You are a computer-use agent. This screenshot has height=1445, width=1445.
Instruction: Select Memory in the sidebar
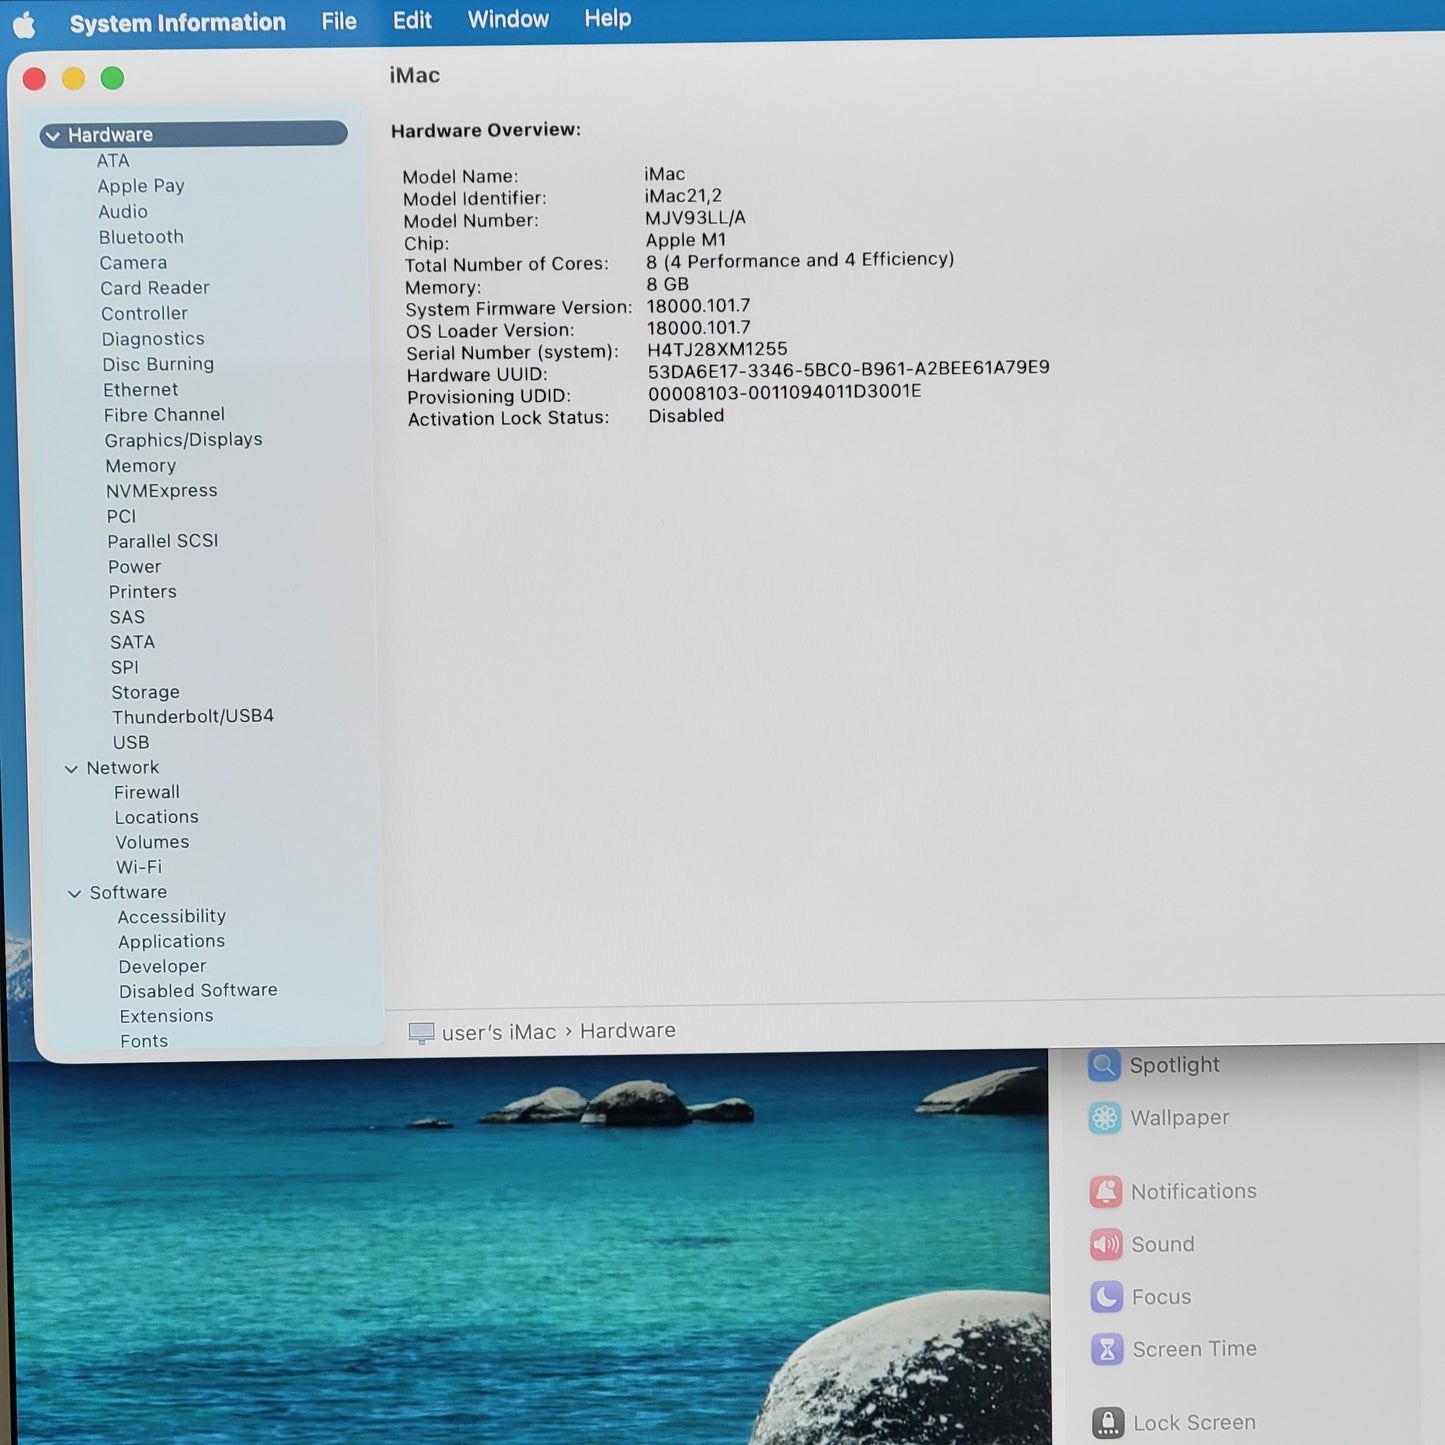[141, 466]
